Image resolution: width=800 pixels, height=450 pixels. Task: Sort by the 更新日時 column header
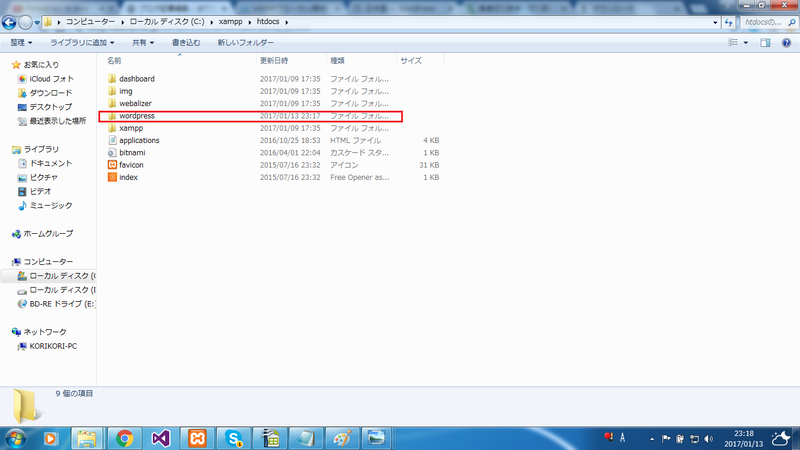(x=274, y=60)
